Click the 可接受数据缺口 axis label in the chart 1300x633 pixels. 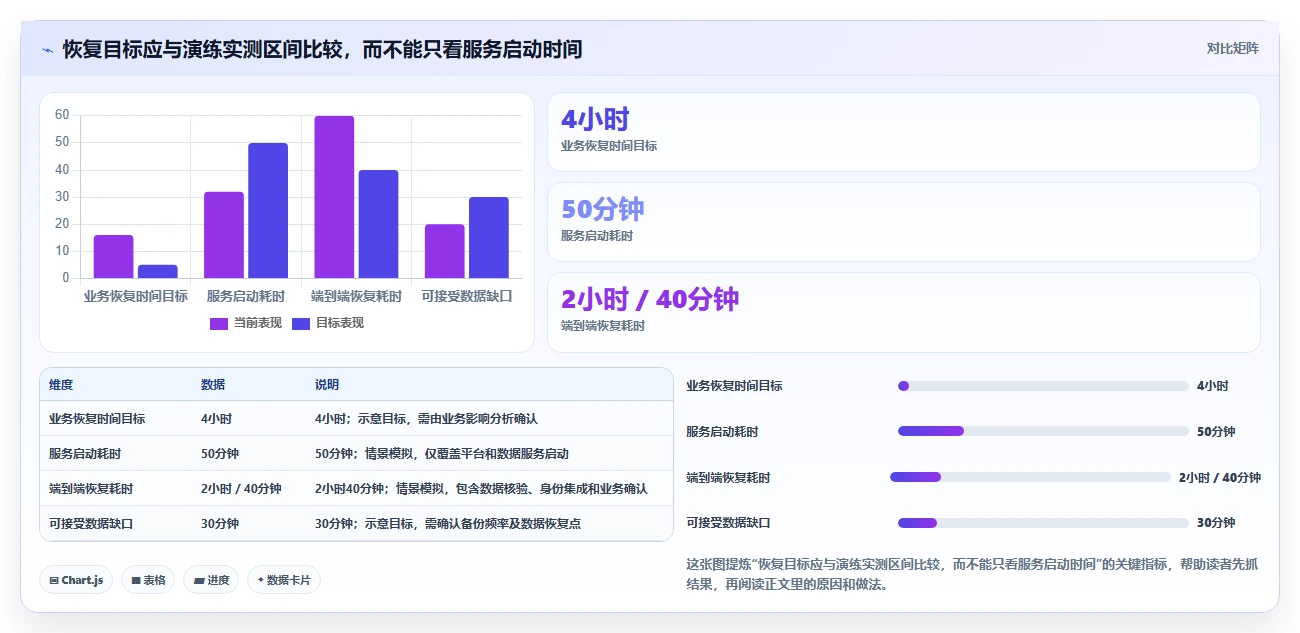(467, 296)
